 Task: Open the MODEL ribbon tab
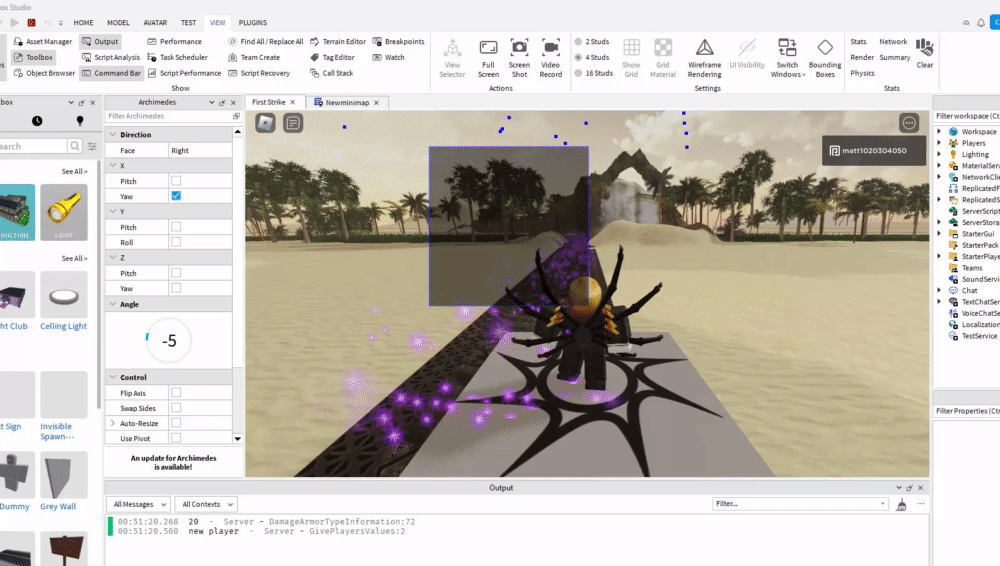(118, 22)
